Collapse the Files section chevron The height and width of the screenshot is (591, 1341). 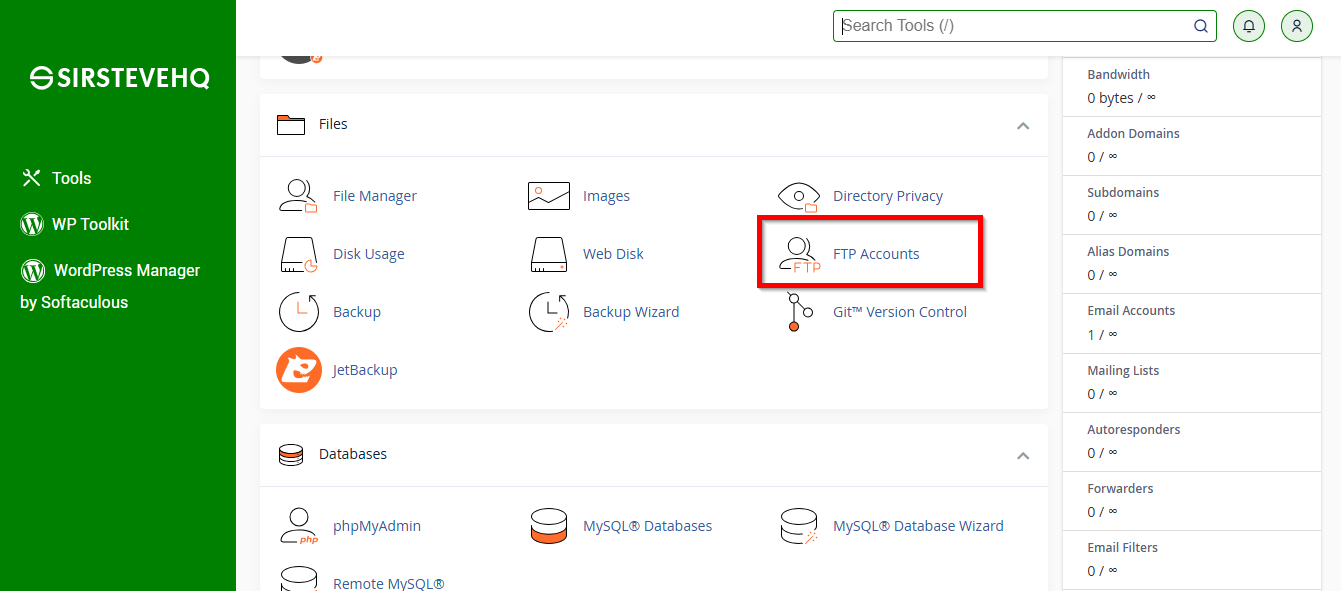tap(1023, 126)
